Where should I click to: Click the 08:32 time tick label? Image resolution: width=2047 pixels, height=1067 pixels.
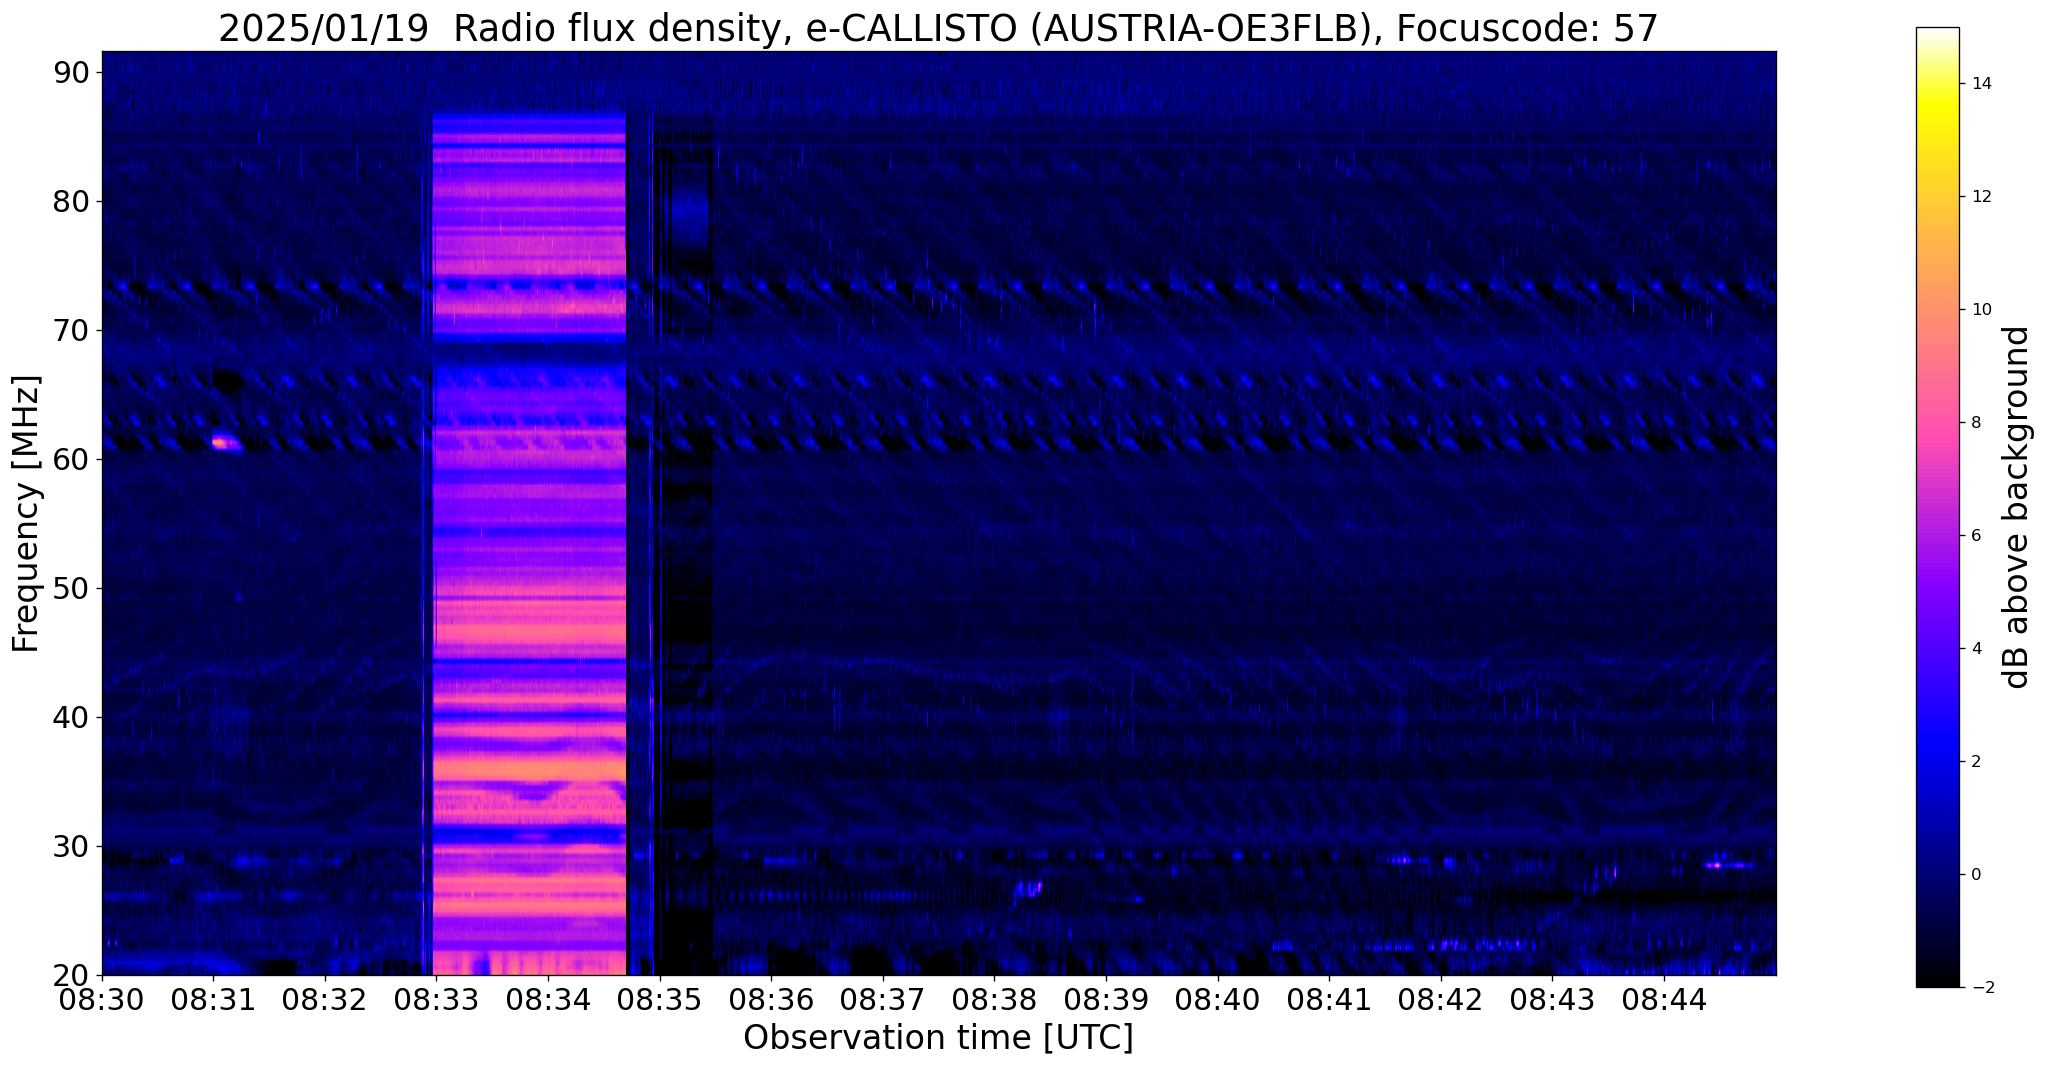pos(325,1000)
